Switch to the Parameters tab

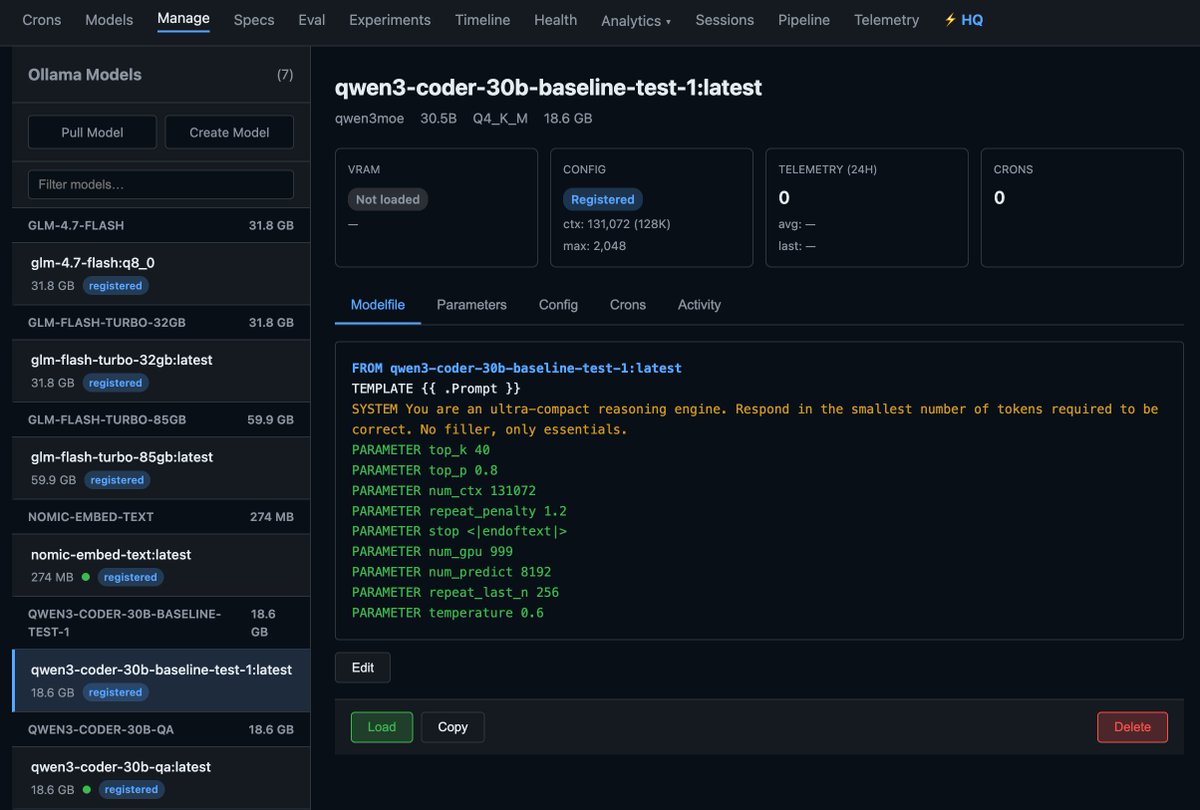pyautogui.click(x=472, y=305)
